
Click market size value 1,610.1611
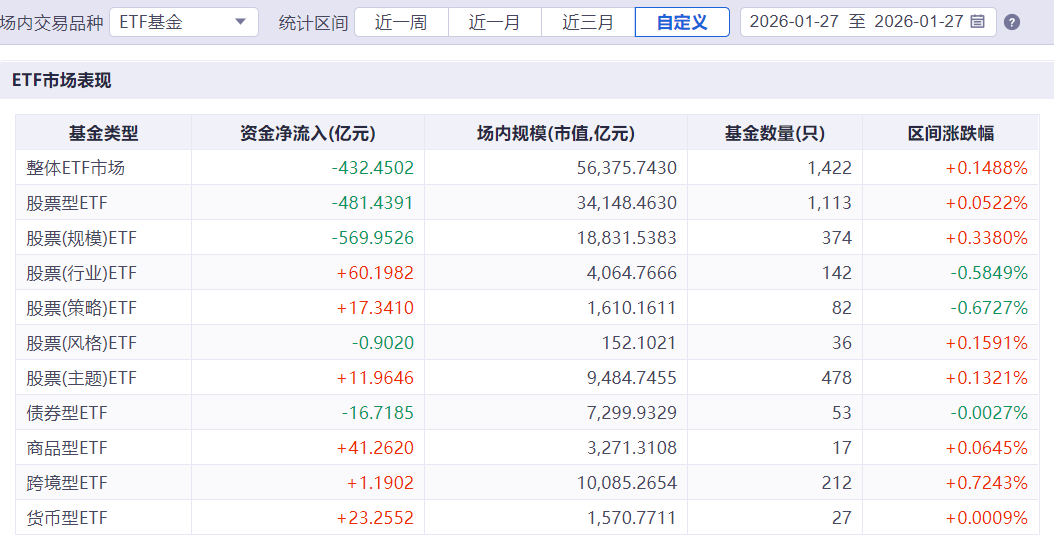[x=632, y=308]
